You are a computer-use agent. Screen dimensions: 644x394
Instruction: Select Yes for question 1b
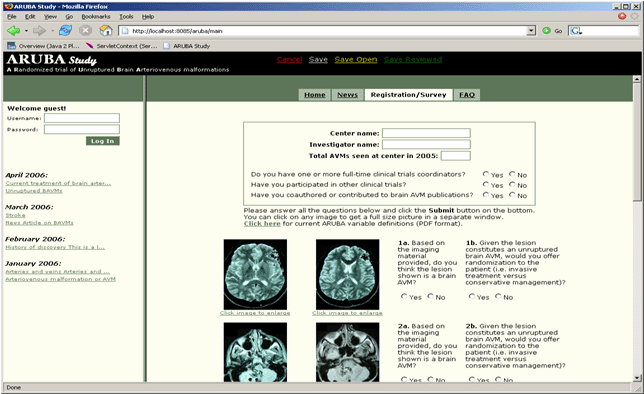click(472, 296)
